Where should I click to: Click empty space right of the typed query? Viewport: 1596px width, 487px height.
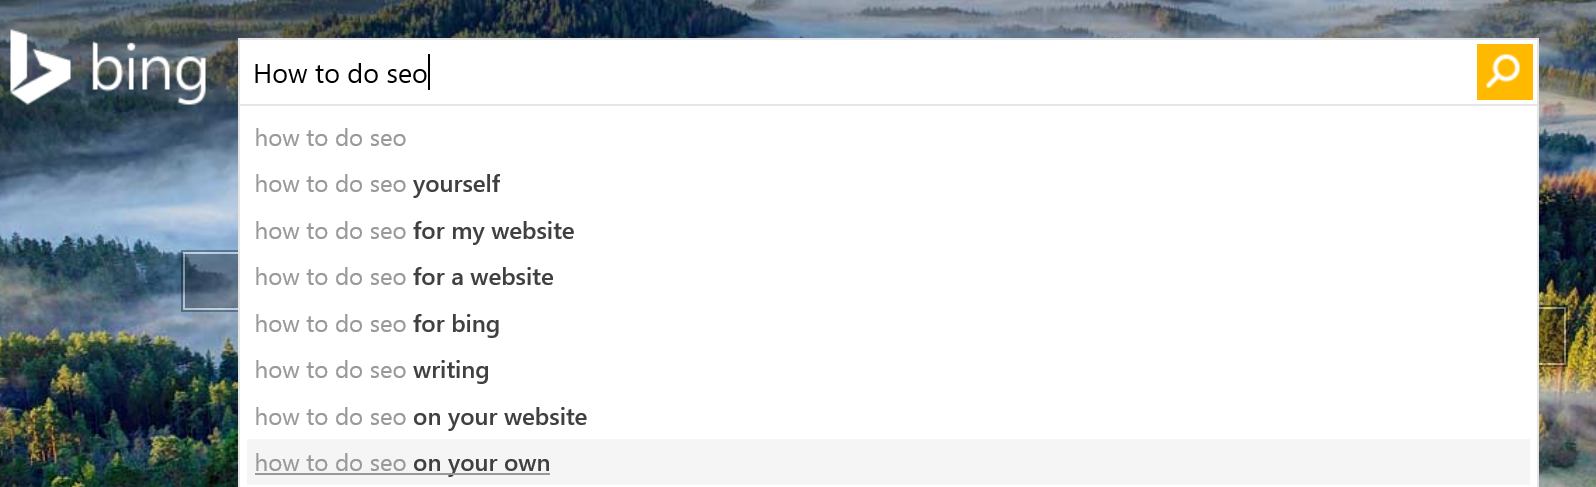[x=950, y=72]
